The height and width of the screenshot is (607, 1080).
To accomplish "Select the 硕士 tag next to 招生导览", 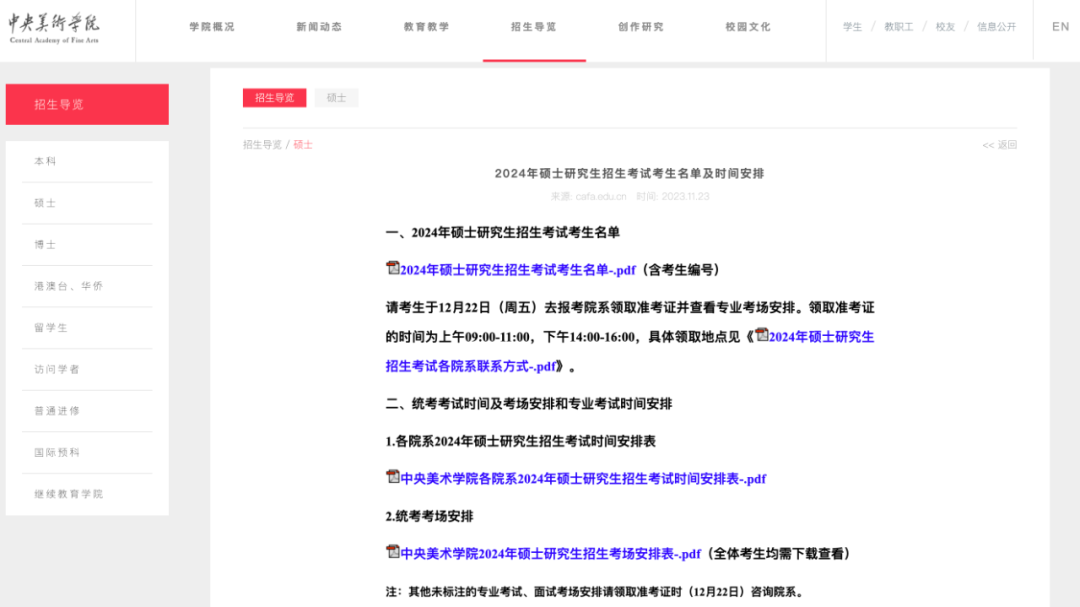I will 336,97.
